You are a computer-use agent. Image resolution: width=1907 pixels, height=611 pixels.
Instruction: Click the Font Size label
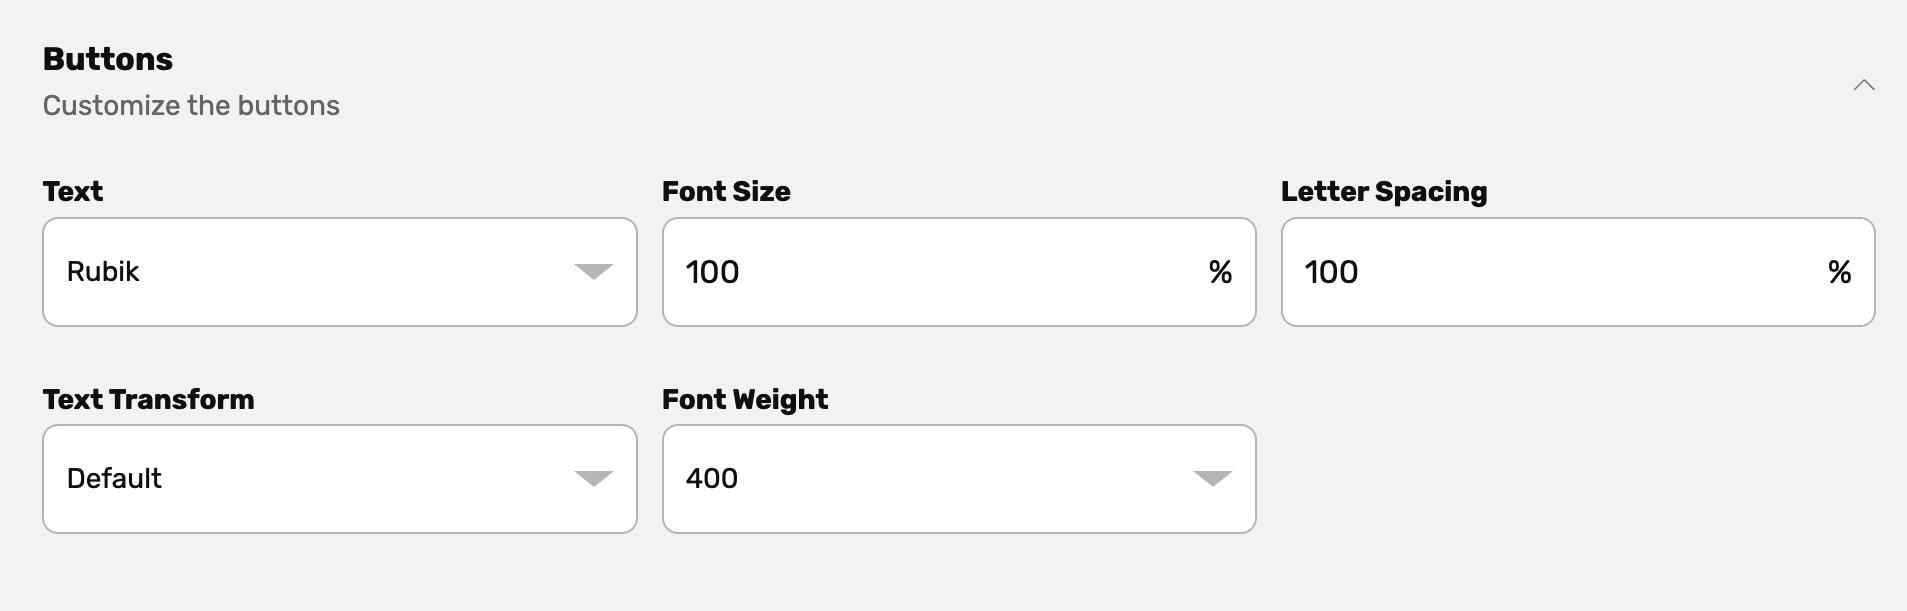[726, 191]
